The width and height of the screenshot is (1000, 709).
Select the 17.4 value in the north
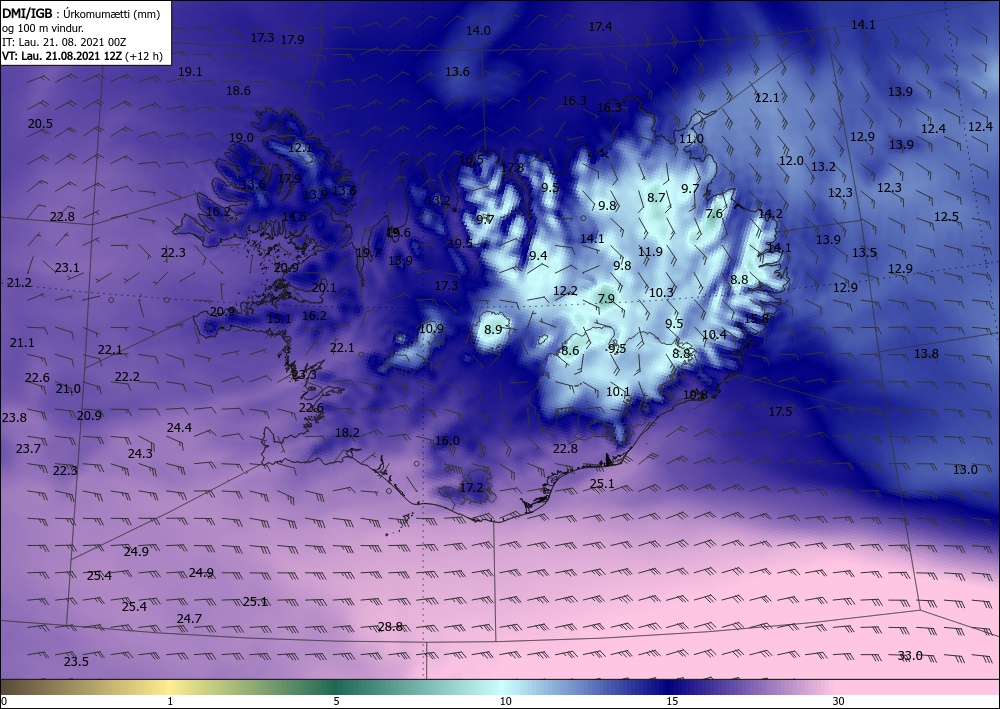pos(600,26)
